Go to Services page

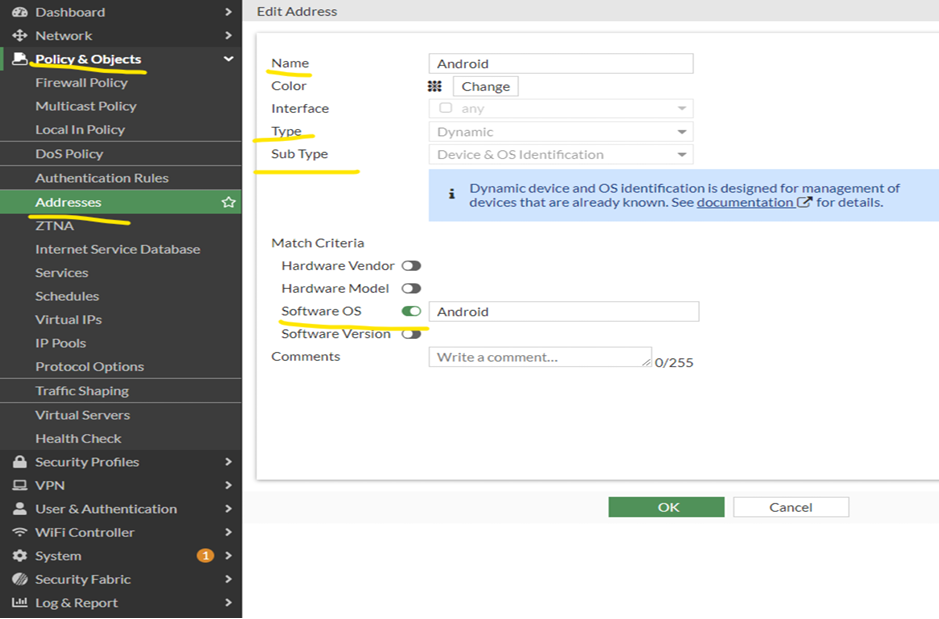click(62, 272)
